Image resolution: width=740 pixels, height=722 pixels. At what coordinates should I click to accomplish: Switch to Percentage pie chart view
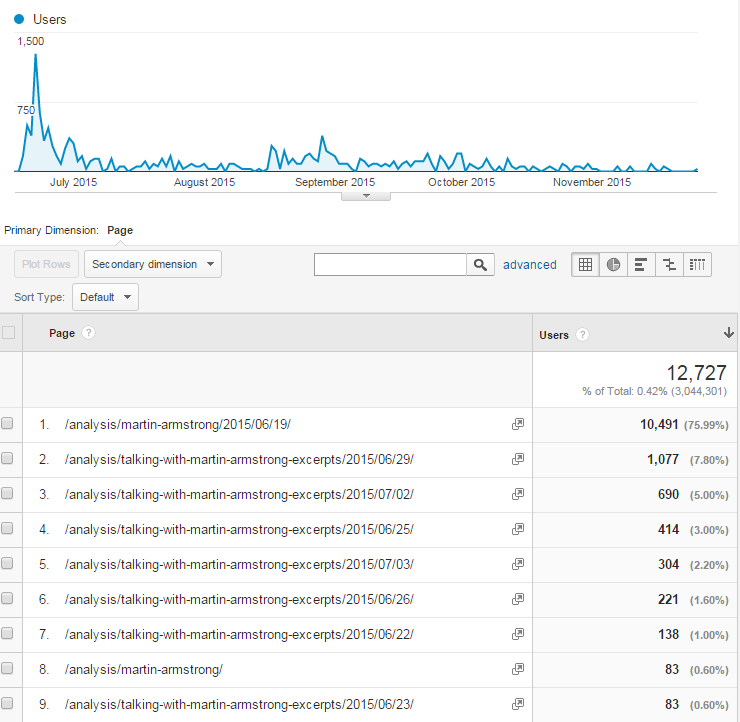[x=613, y=265]
